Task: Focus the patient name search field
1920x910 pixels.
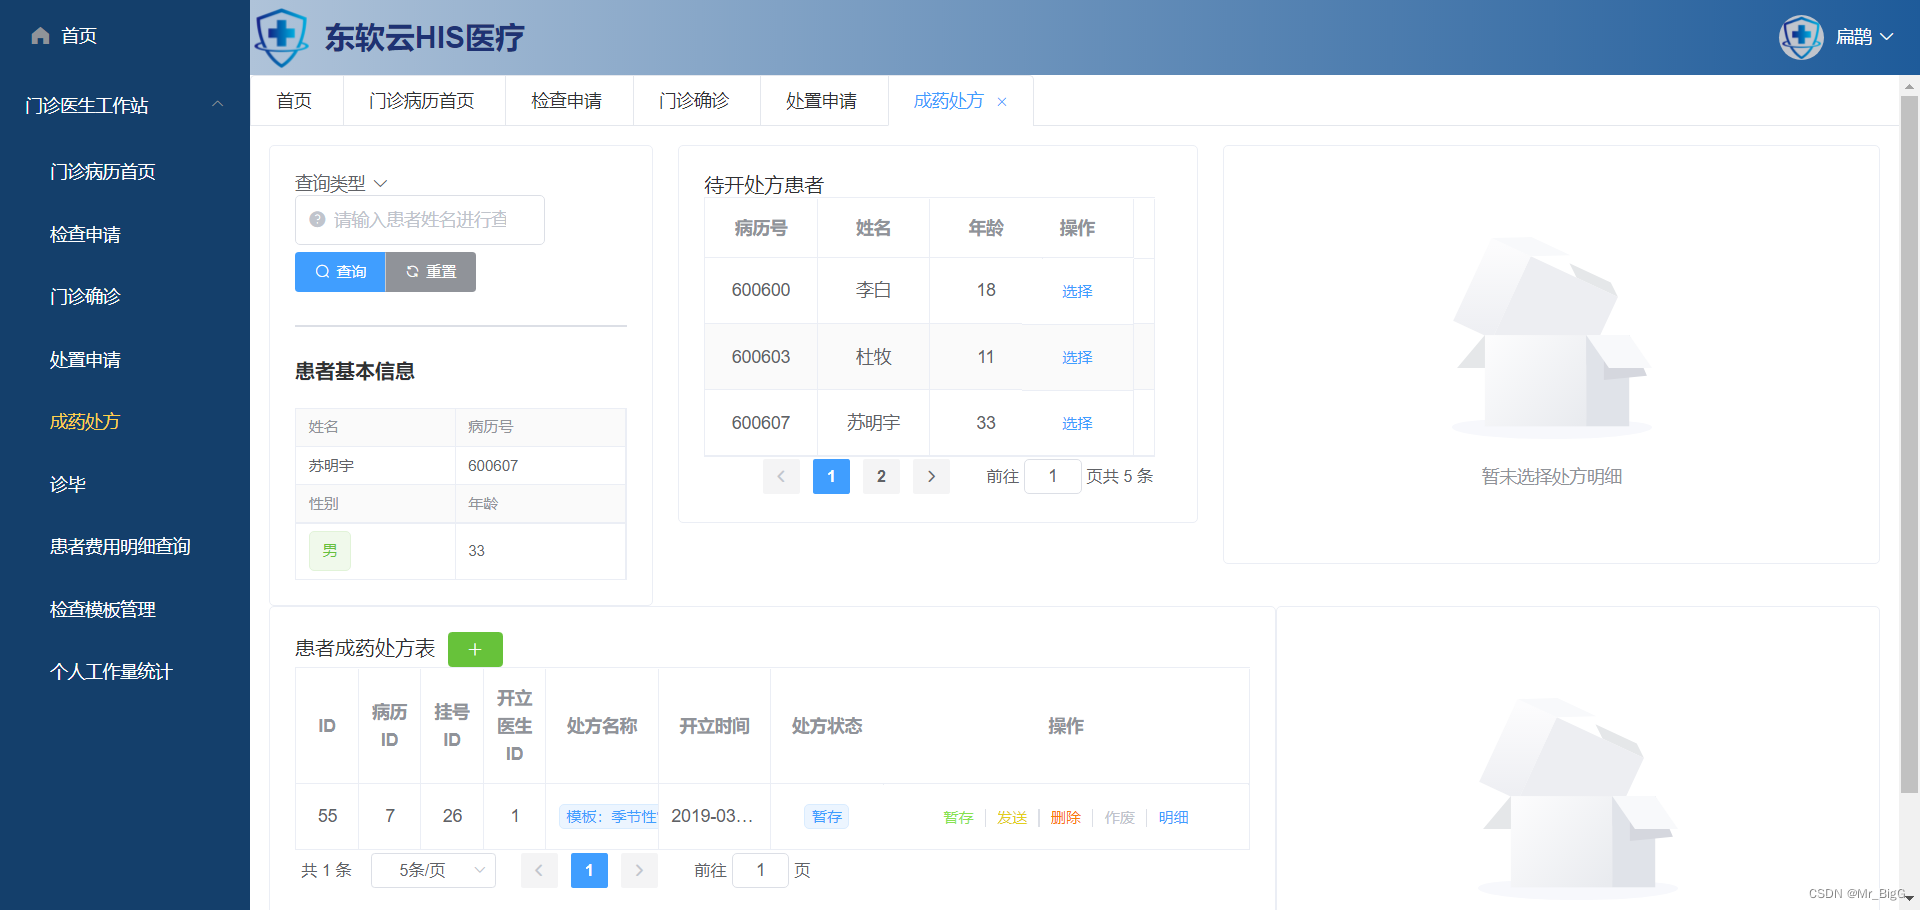Action: coord(420,220)
